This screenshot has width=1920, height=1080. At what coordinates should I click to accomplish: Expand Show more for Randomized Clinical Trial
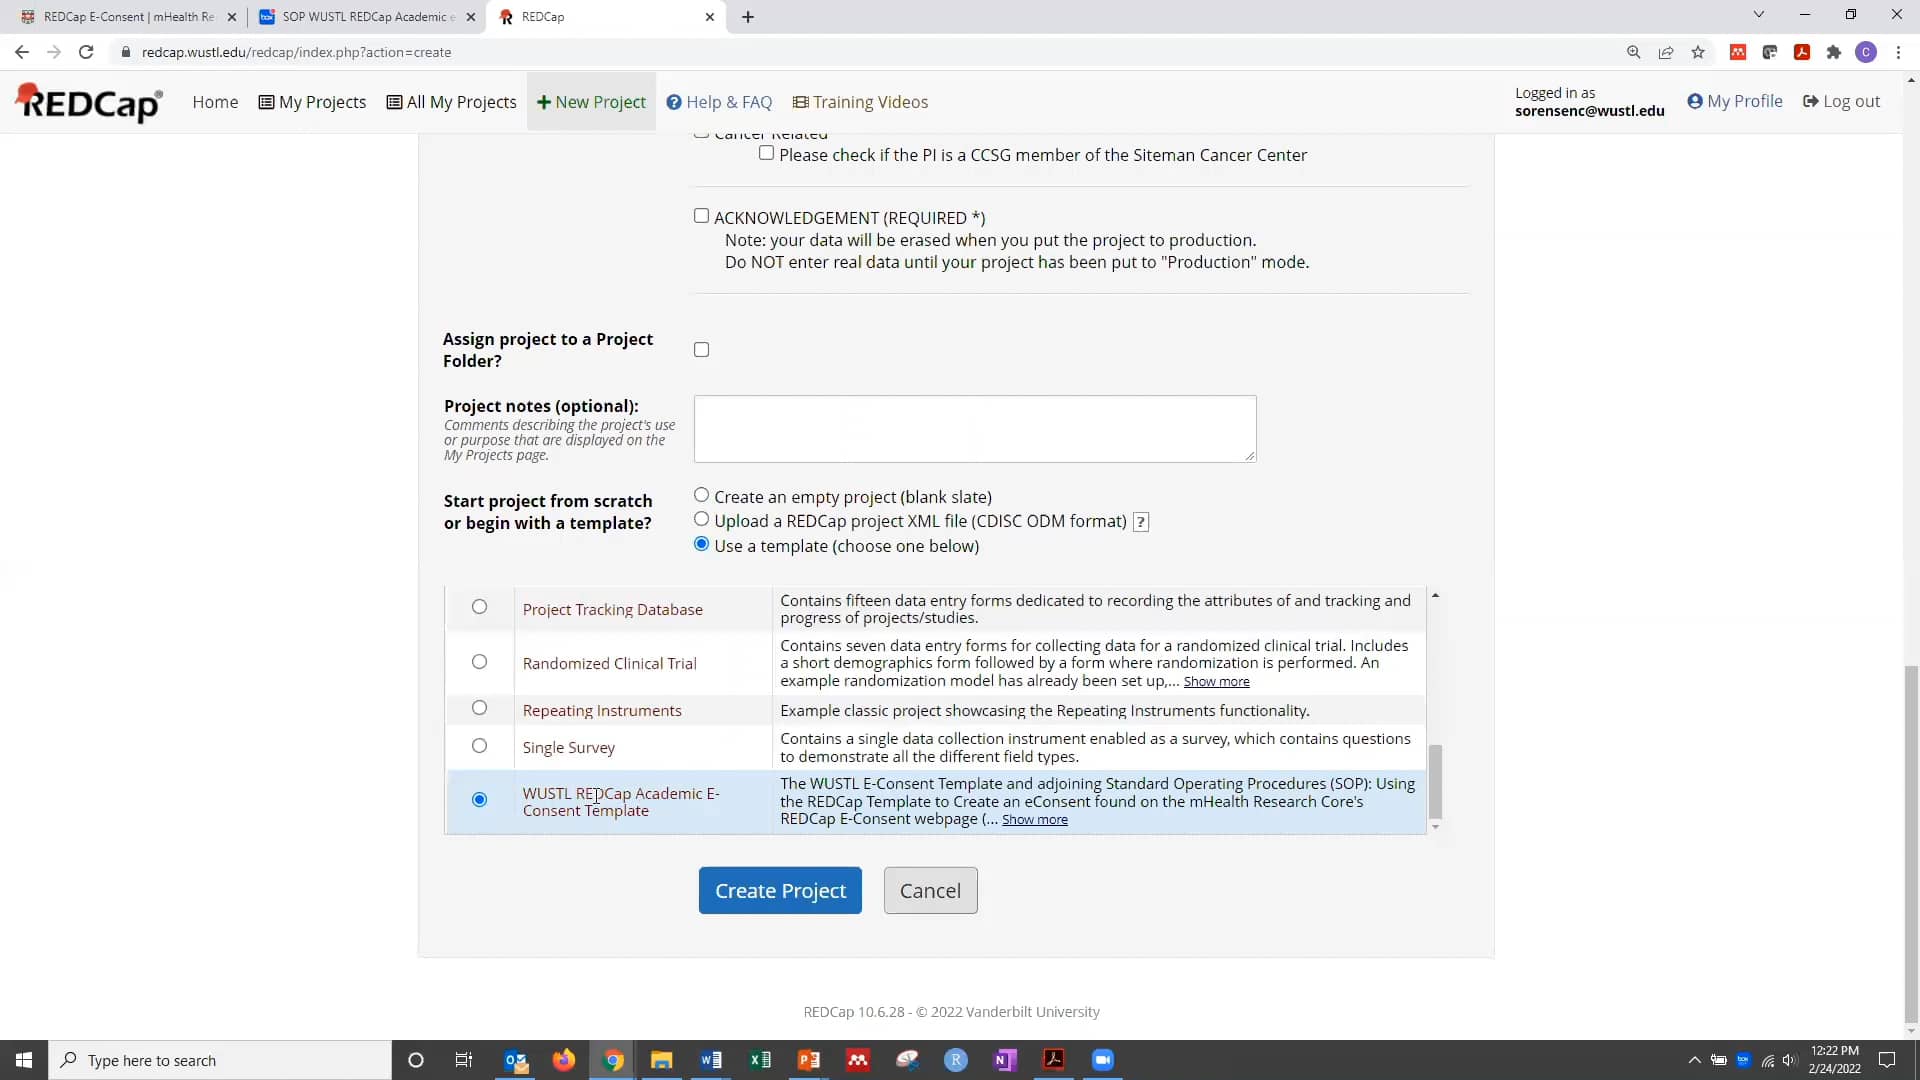pyautogui.click(x=1216, y=682)
